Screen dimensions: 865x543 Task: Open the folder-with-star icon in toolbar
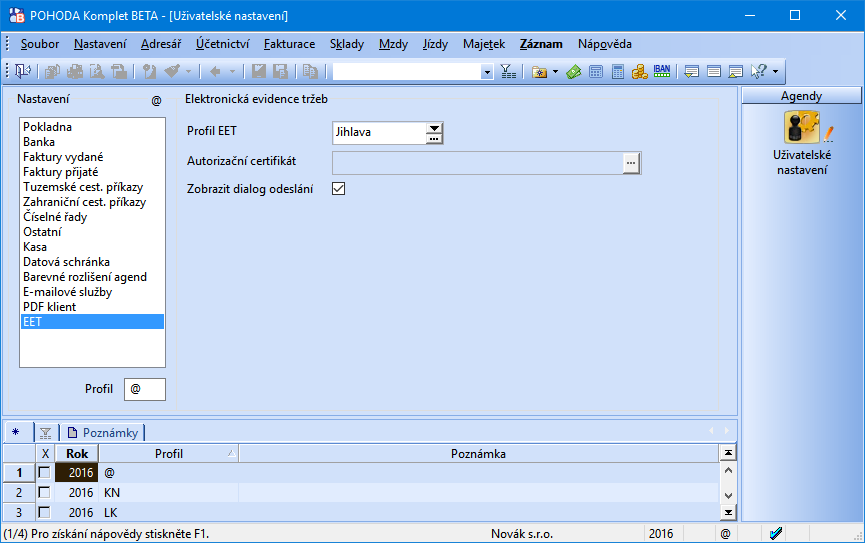539,72
